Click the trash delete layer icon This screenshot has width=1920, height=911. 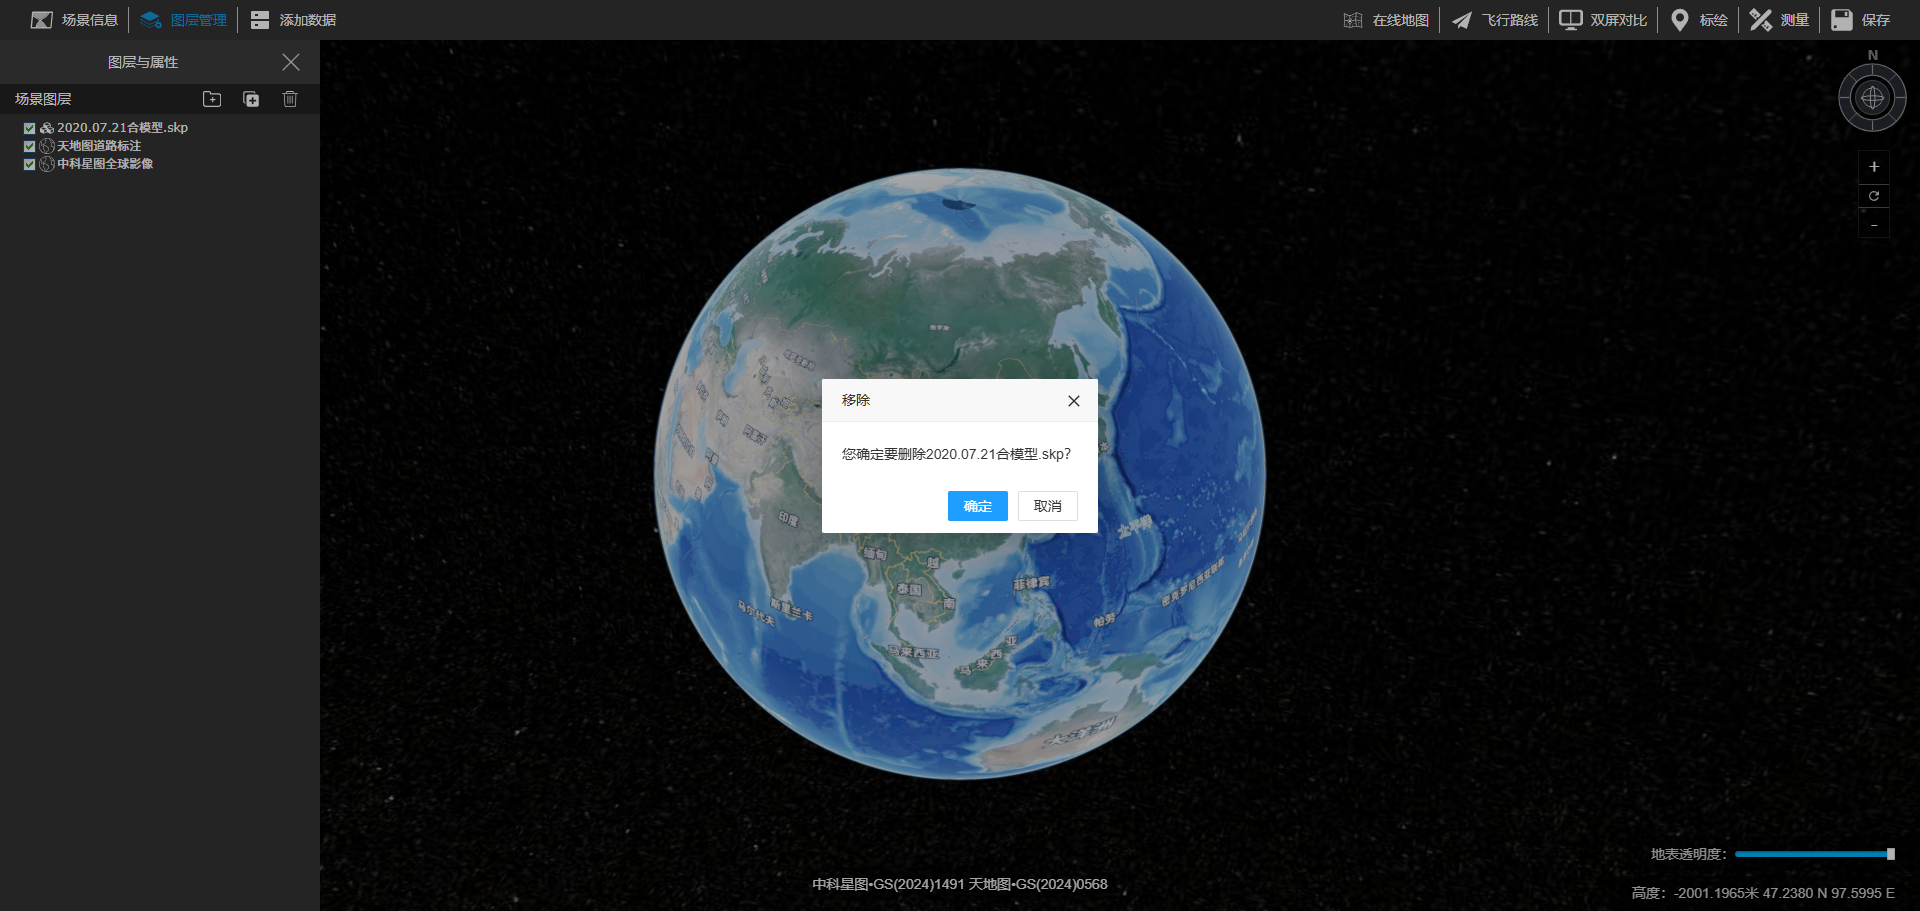pos(290,99)
